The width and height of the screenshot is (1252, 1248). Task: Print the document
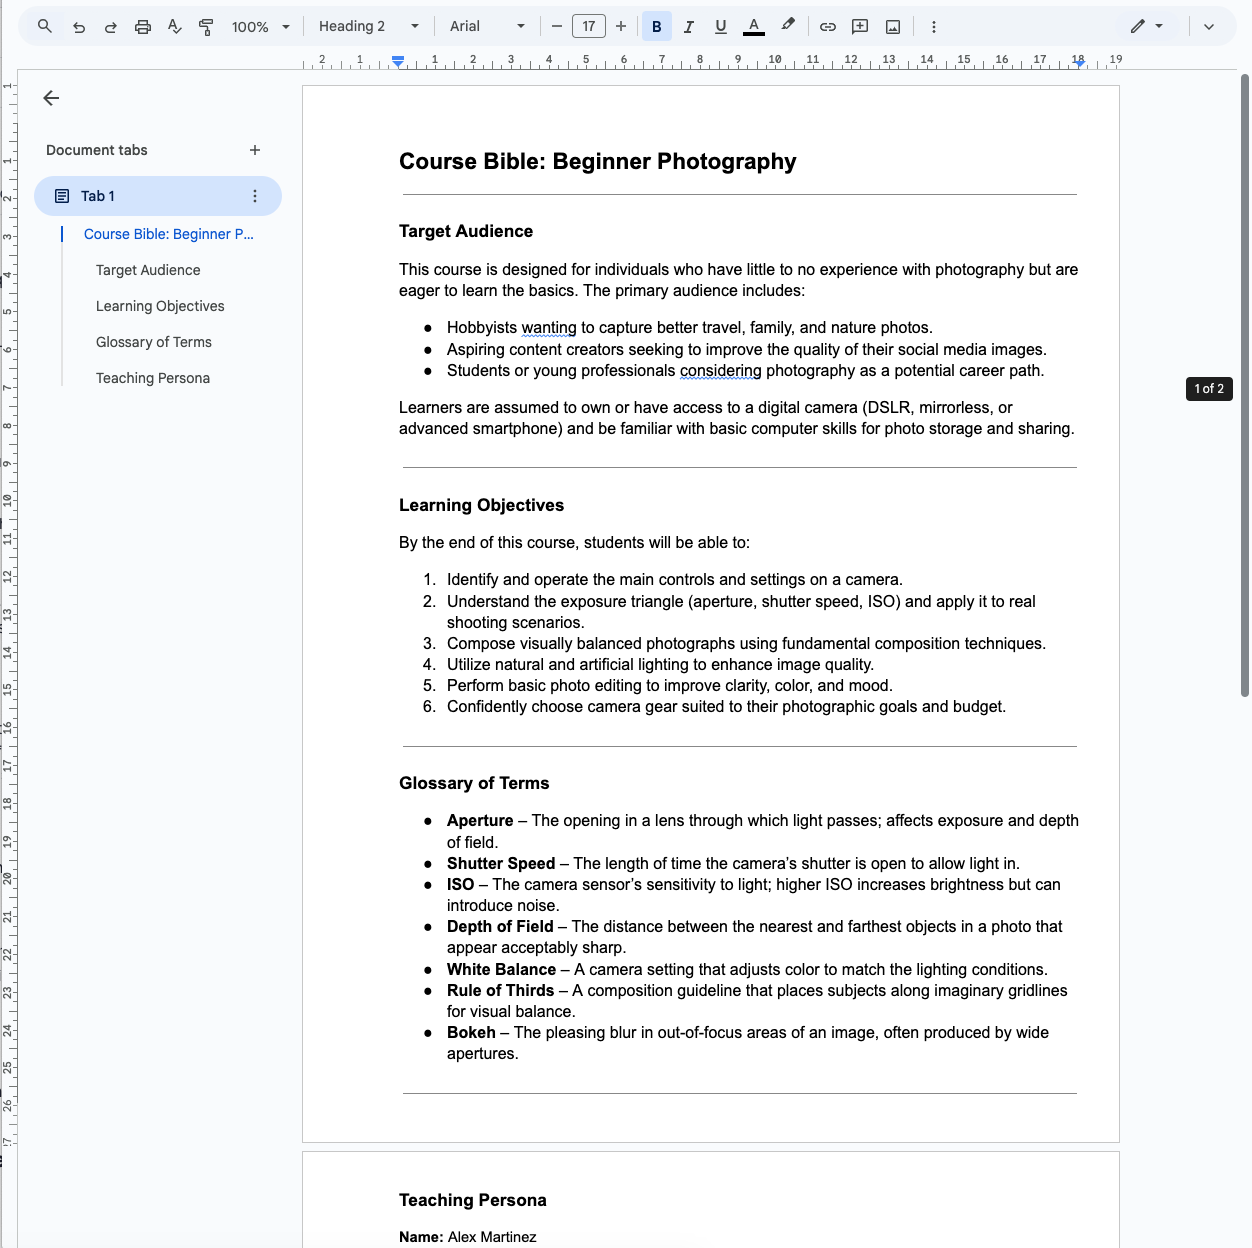[143, 27]
